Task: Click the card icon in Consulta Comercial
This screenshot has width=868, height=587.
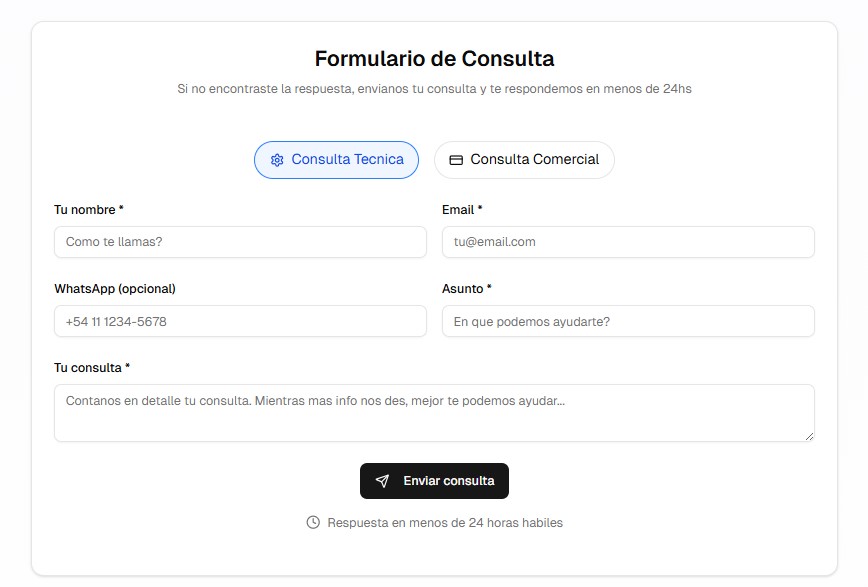Action: (456, 160)
